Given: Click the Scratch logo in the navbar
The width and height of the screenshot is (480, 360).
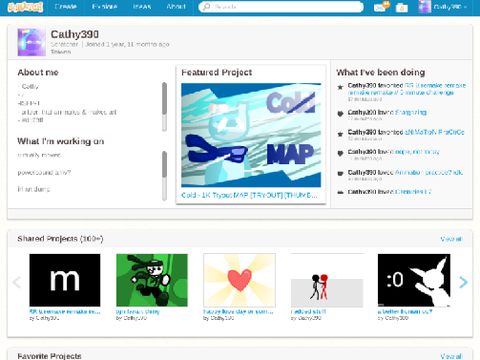Looking at the screenshot, I should 25,7.
